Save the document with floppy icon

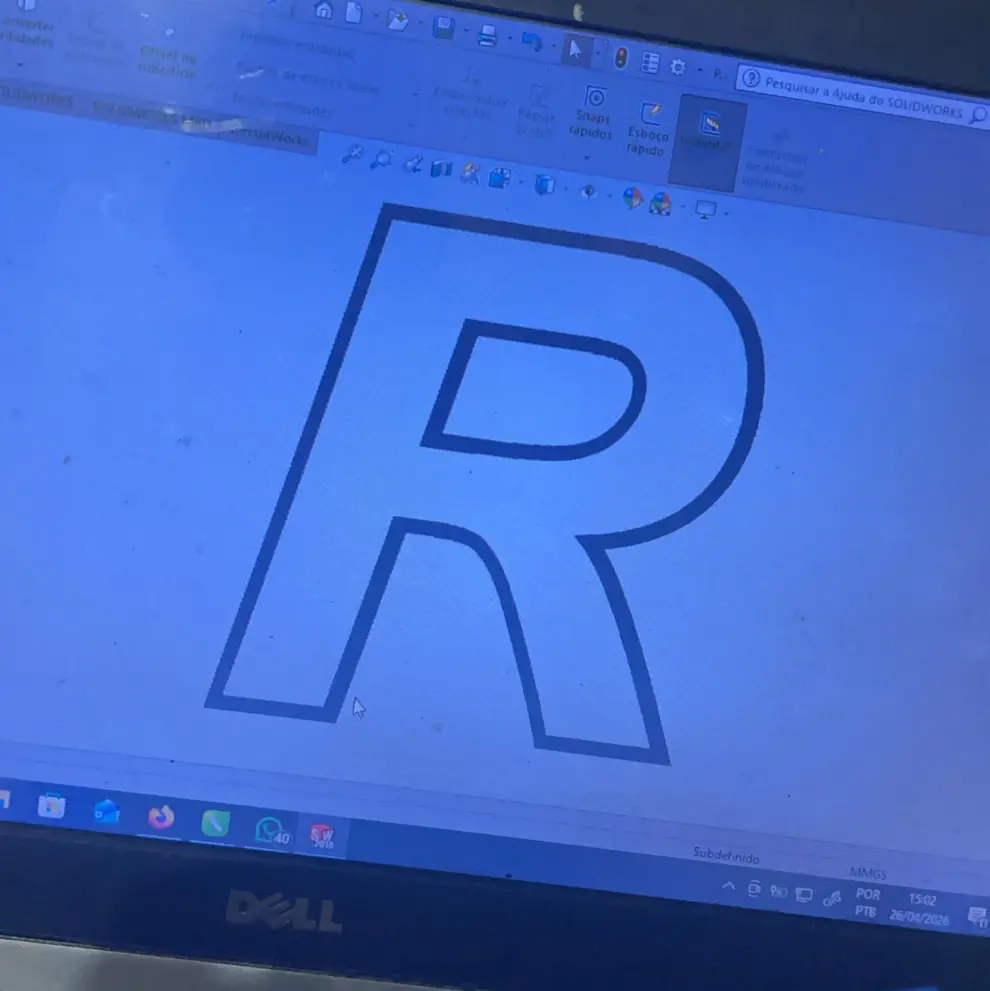point(444,28)
